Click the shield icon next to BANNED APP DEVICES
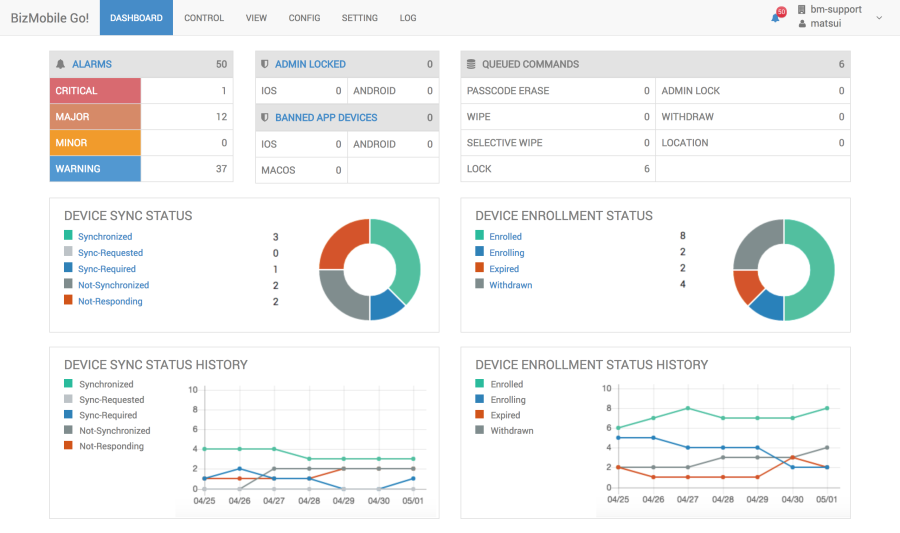 pos(265,118)
